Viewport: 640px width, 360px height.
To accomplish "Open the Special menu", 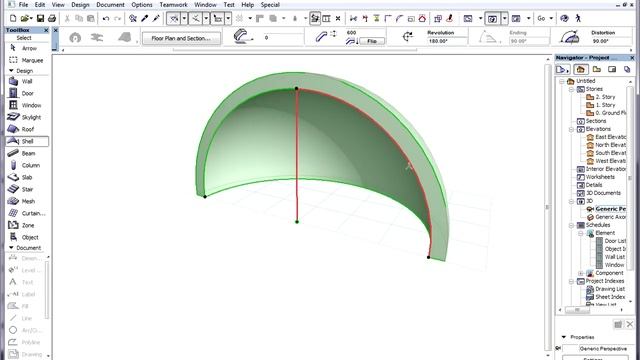I will click(x=270, y=5).
